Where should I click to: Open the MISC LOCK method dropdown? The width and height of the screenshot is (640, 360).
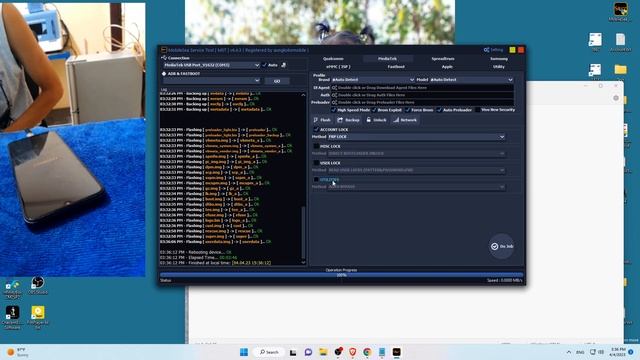(416, 153)
